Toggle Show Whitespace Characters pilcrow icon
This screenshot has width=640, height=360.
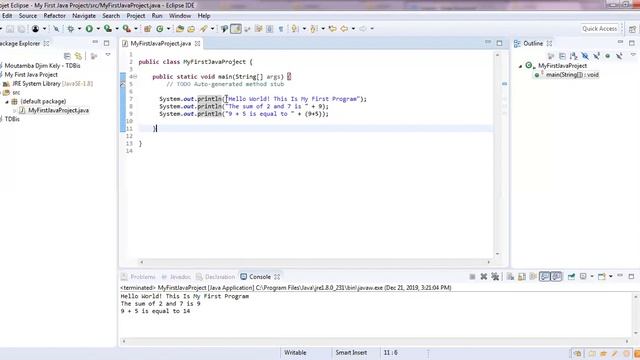click(281, 29)
